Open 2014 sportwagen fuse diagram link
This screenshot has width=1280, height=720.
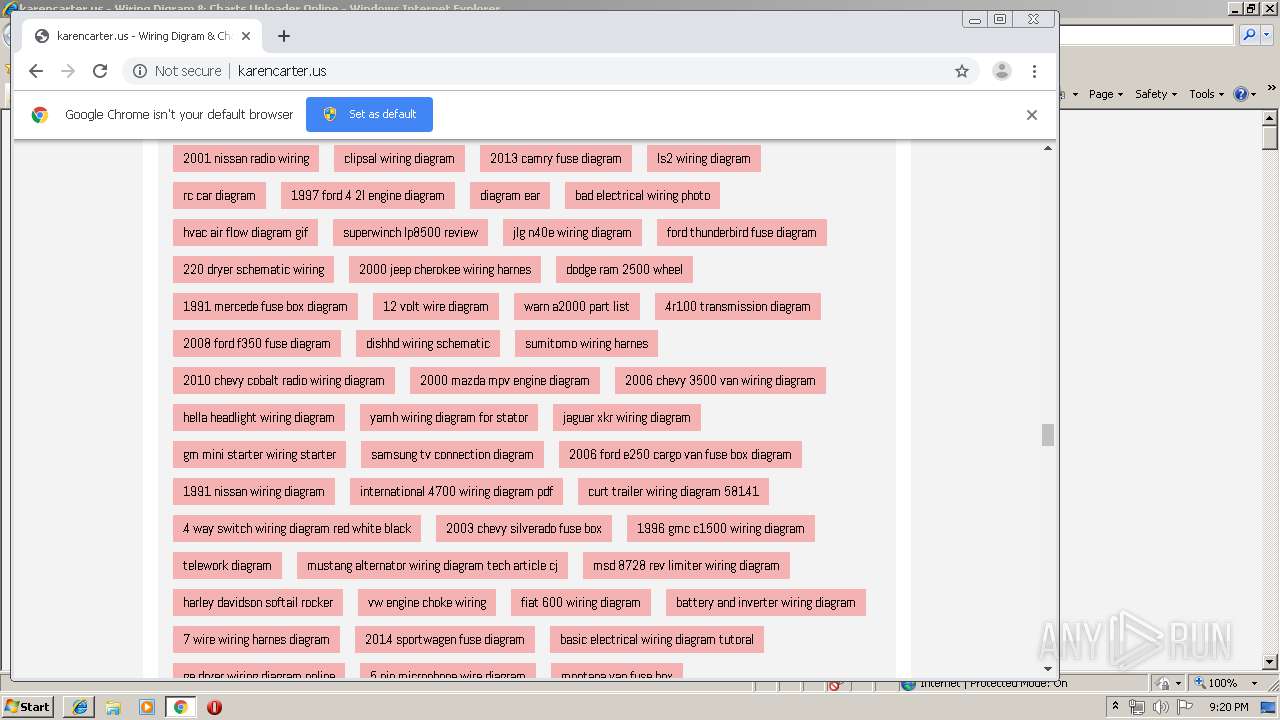click(445, 639)
